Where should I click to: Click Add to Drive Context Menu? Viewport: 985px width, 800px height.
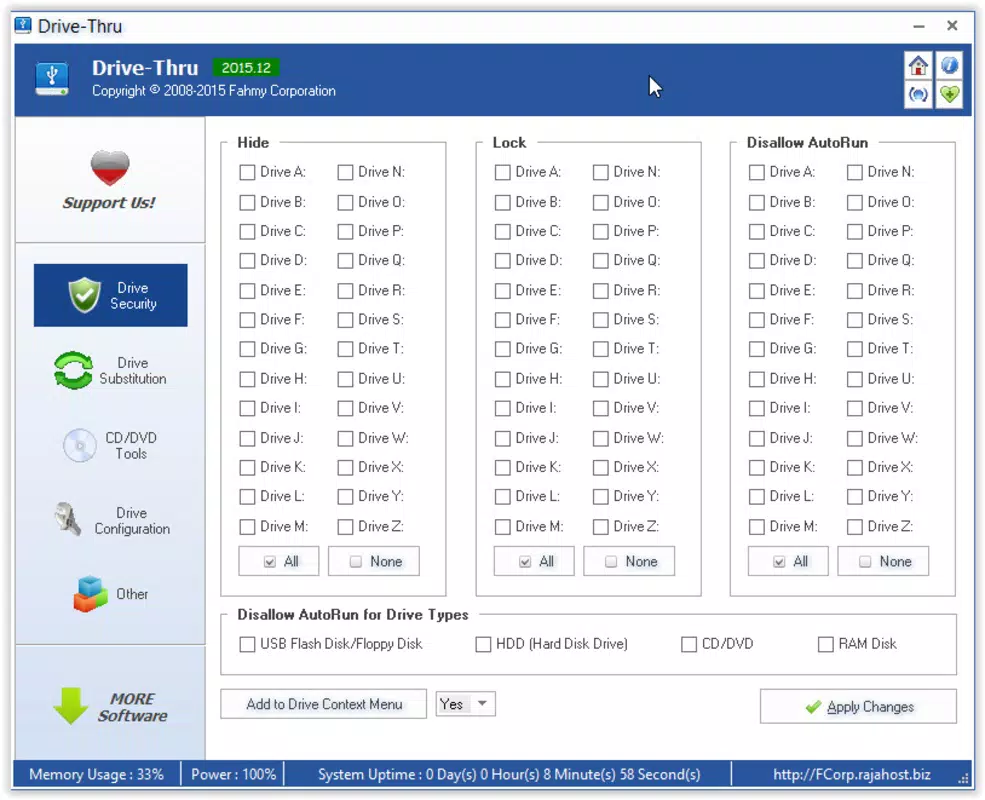pyautogui.click(x=324, y=704)
